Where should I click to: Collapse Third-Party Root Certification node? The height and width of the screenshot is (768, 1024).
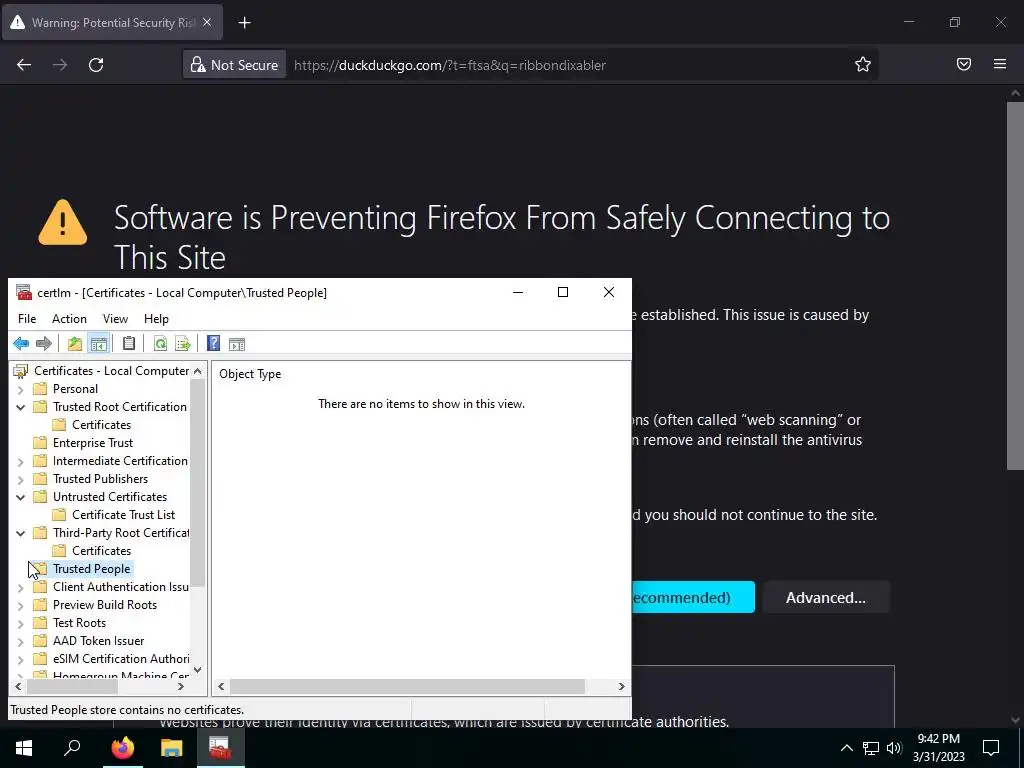pos(20,533)
